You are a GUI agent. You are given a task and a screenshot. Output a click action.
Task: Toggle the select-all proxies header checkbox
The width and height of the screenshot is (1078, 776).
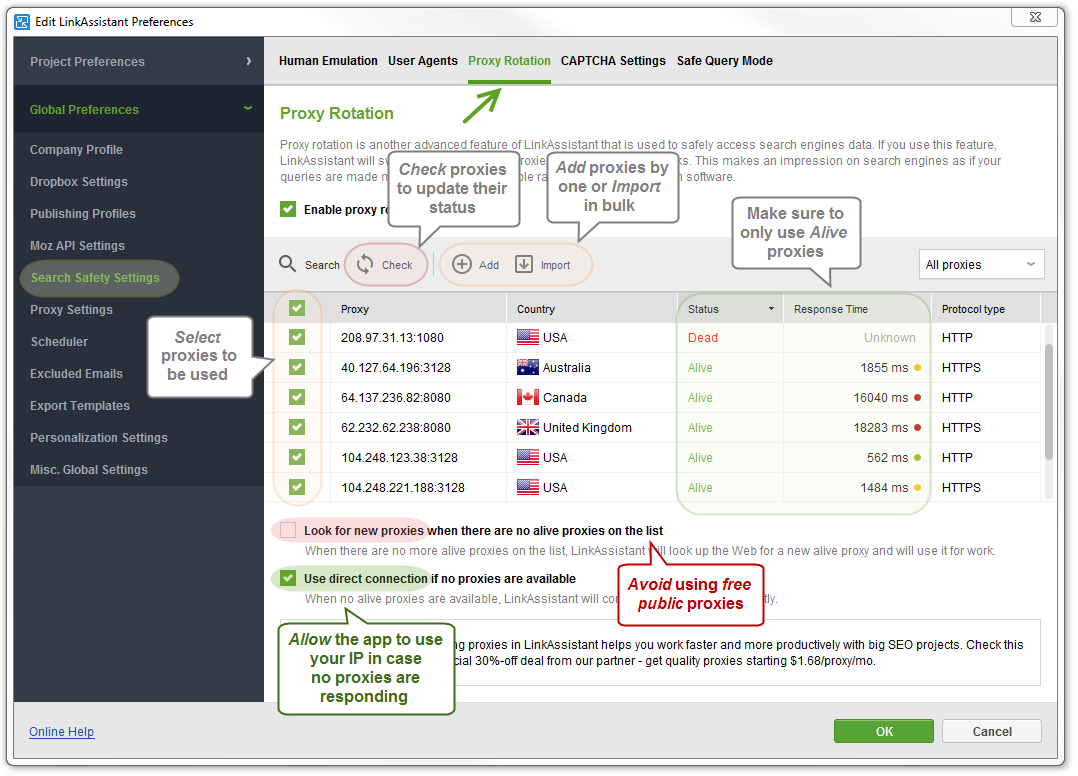coord(296,308)
